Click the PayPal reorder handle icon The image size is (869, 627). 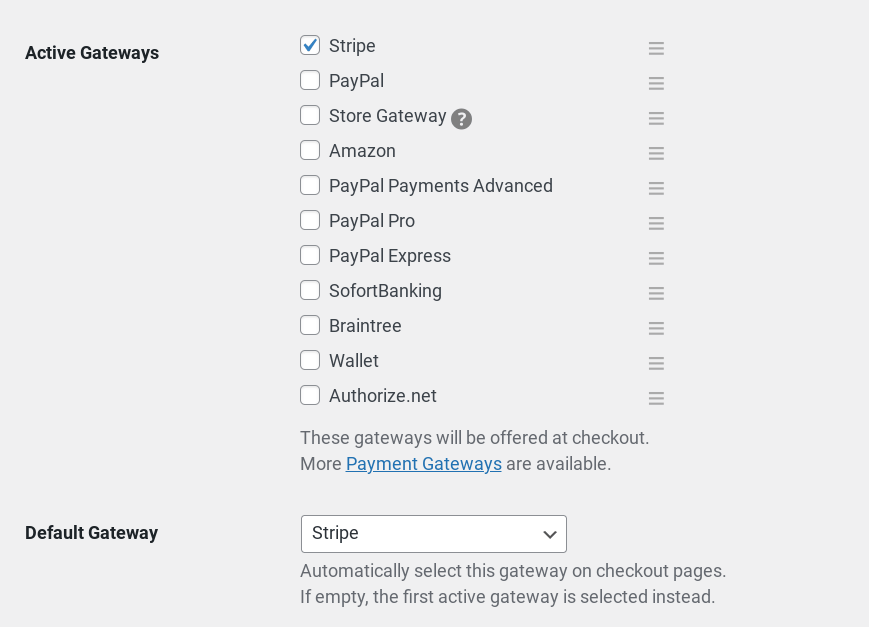(656, 83)
